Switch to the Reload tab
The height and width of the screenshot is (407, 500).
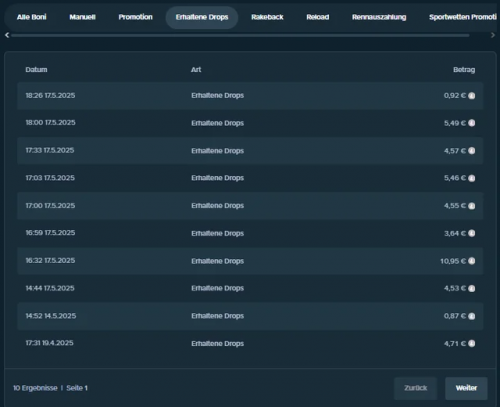[x=318, y=17]
